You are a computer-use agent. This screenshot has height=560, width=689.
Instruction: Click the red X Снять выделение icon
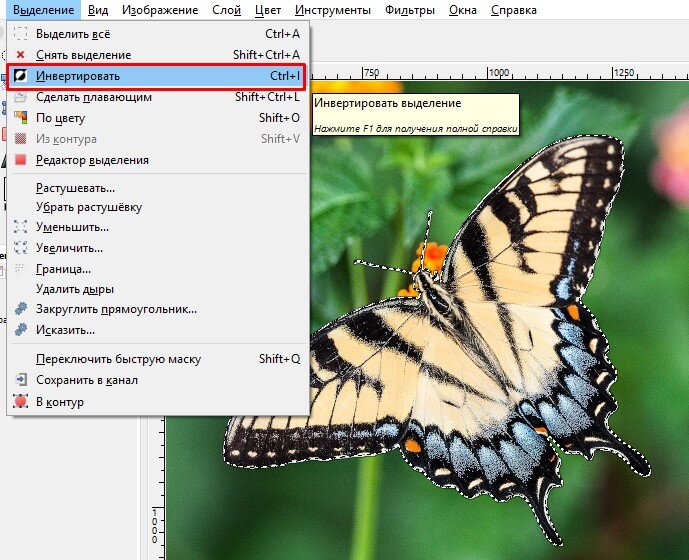[20, 55]
